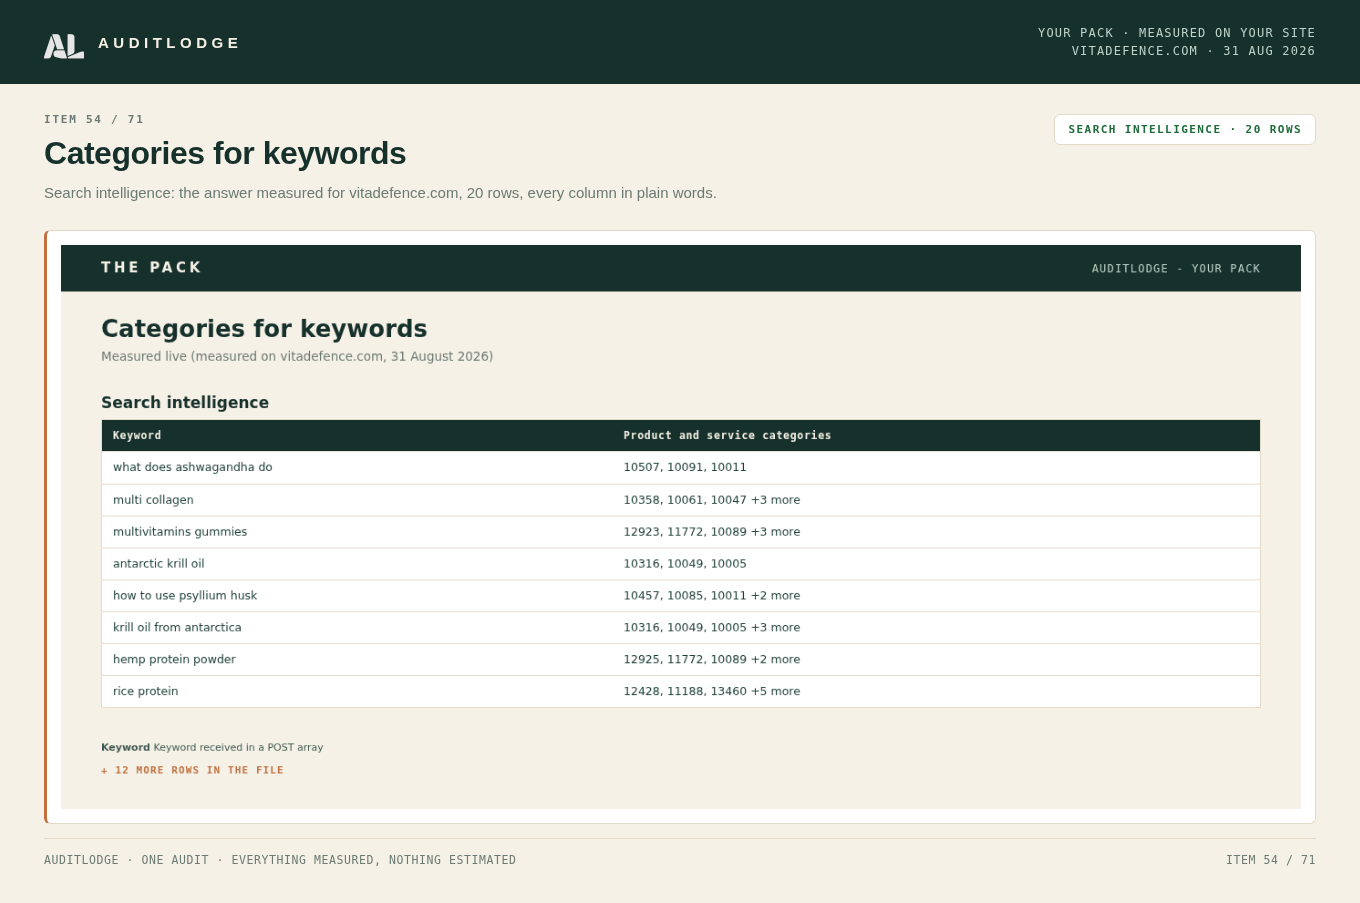Screen dimensions: 1360x903
Task: Click the footer tagline "Everything measured, nothing estimated"
Action: [374, 860]
